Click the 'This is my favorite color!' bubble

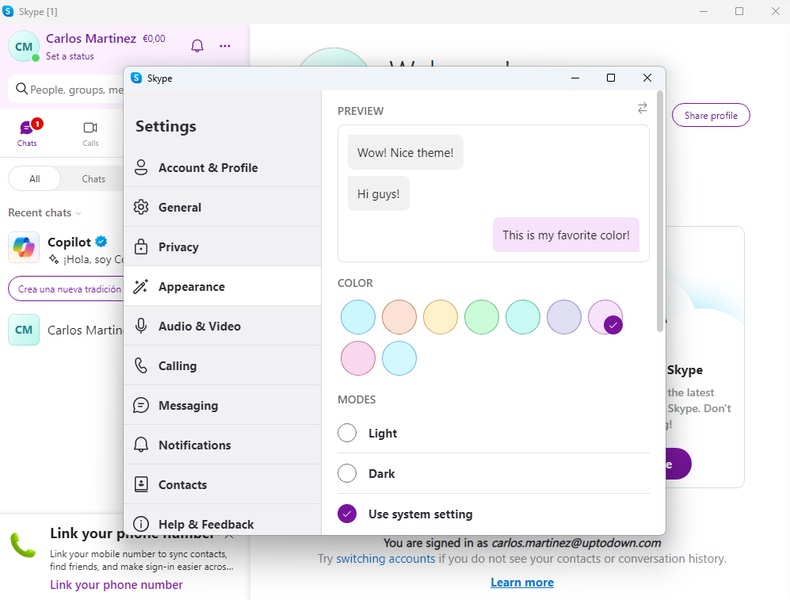click(x=566, y=235)
